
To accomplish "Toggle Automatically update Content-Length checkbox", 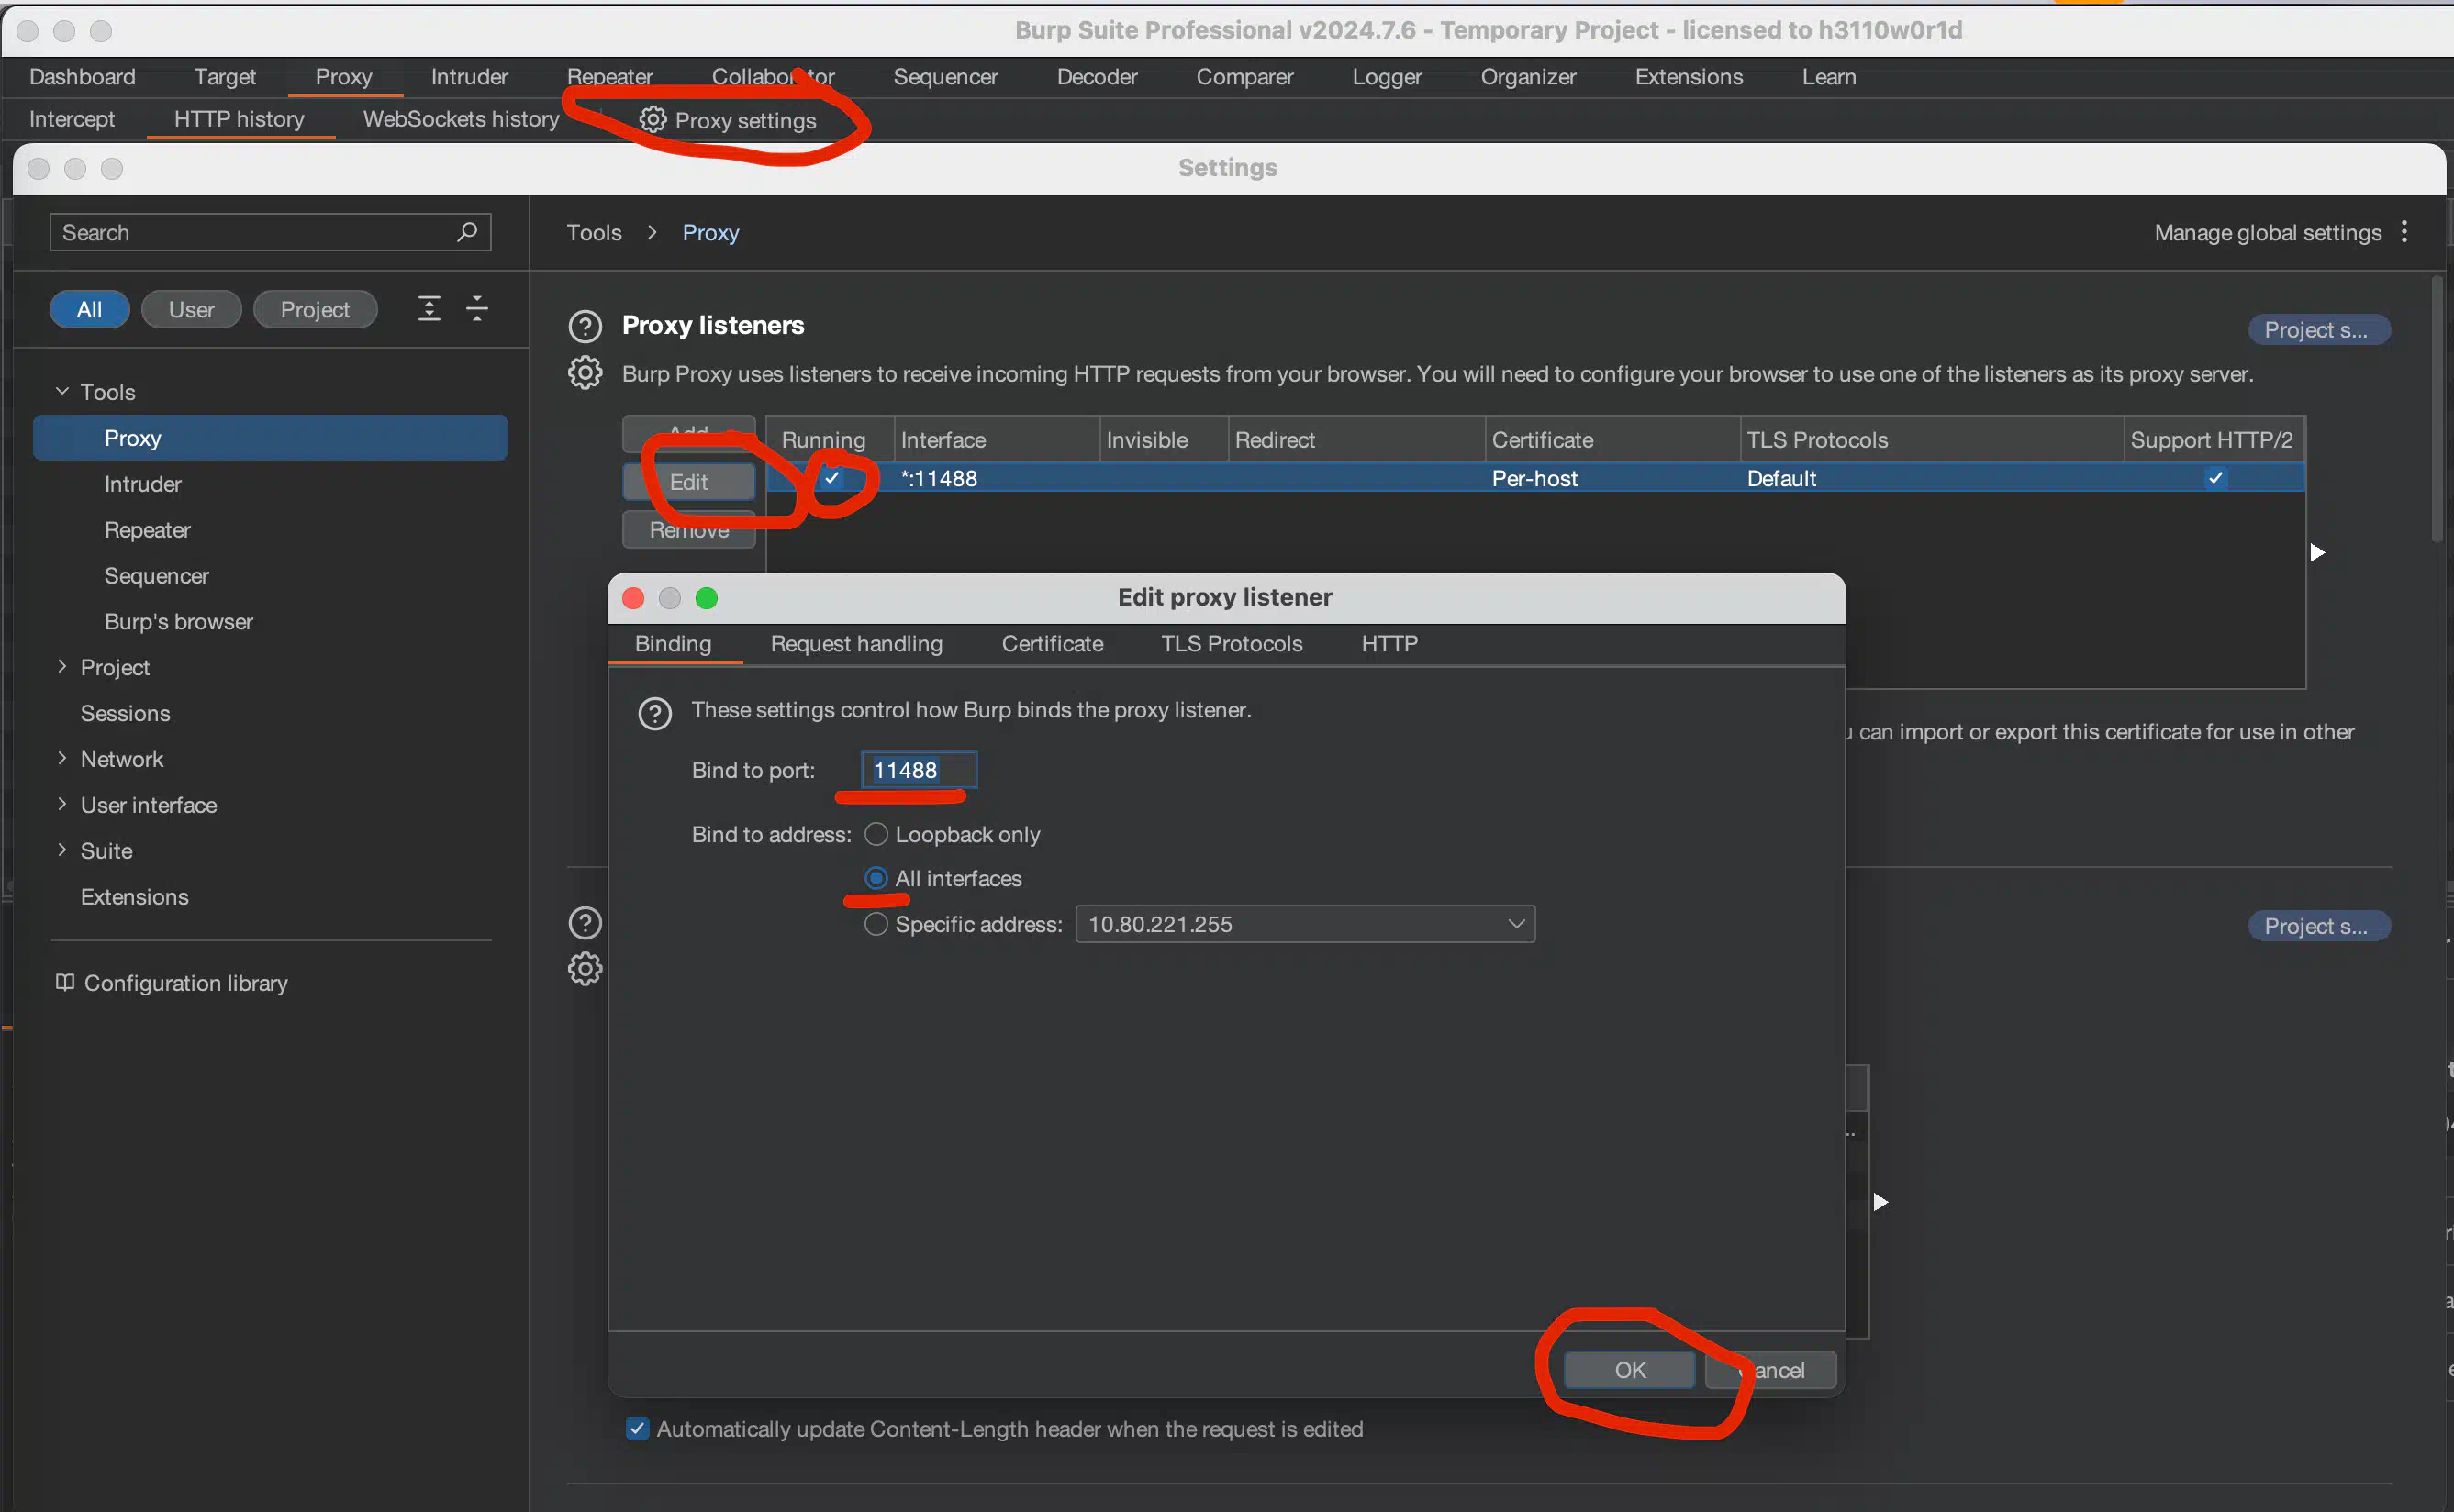I will (637, 1428).
